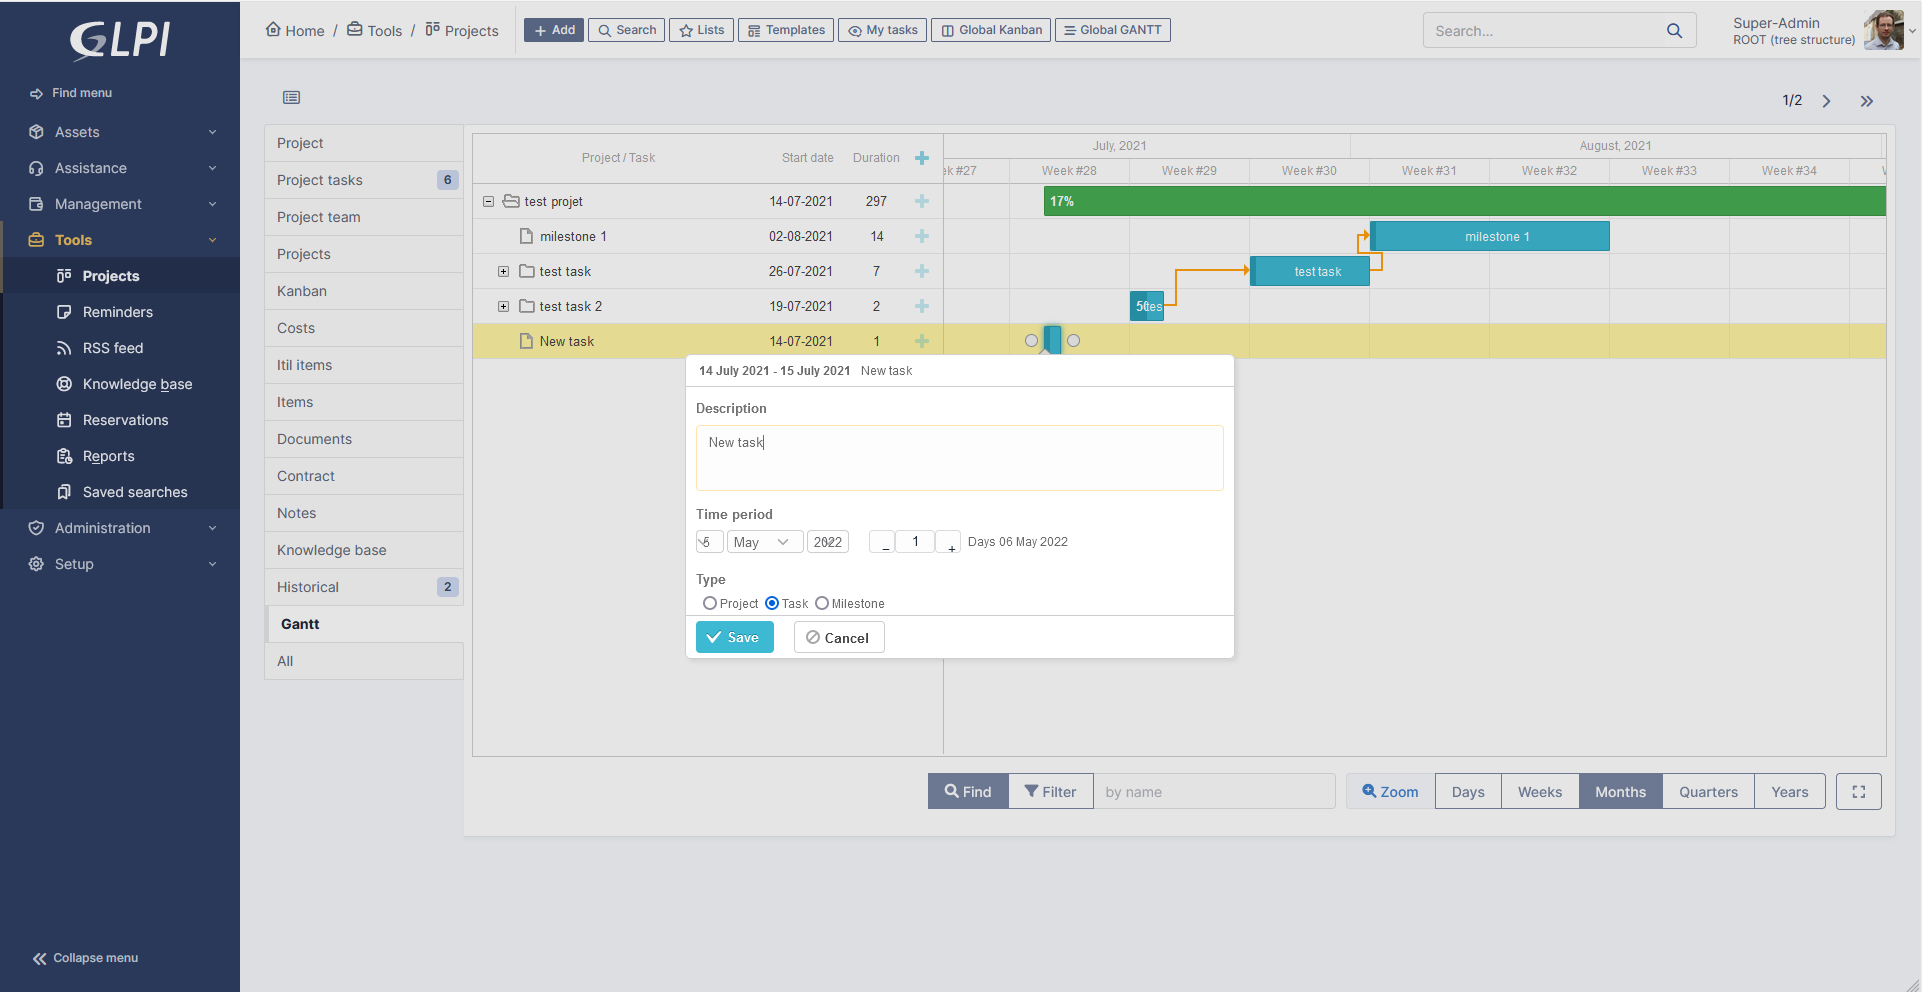Click the Collapse menu icon in sidebar
The height and width of the screenshot is (992, 1922).
pos(40,958)
